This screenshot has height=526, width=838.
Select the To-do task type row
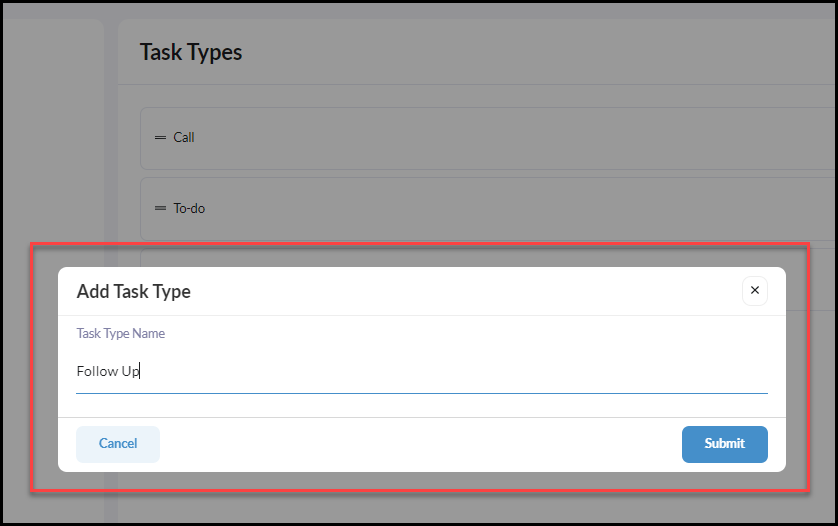[488, 208]
